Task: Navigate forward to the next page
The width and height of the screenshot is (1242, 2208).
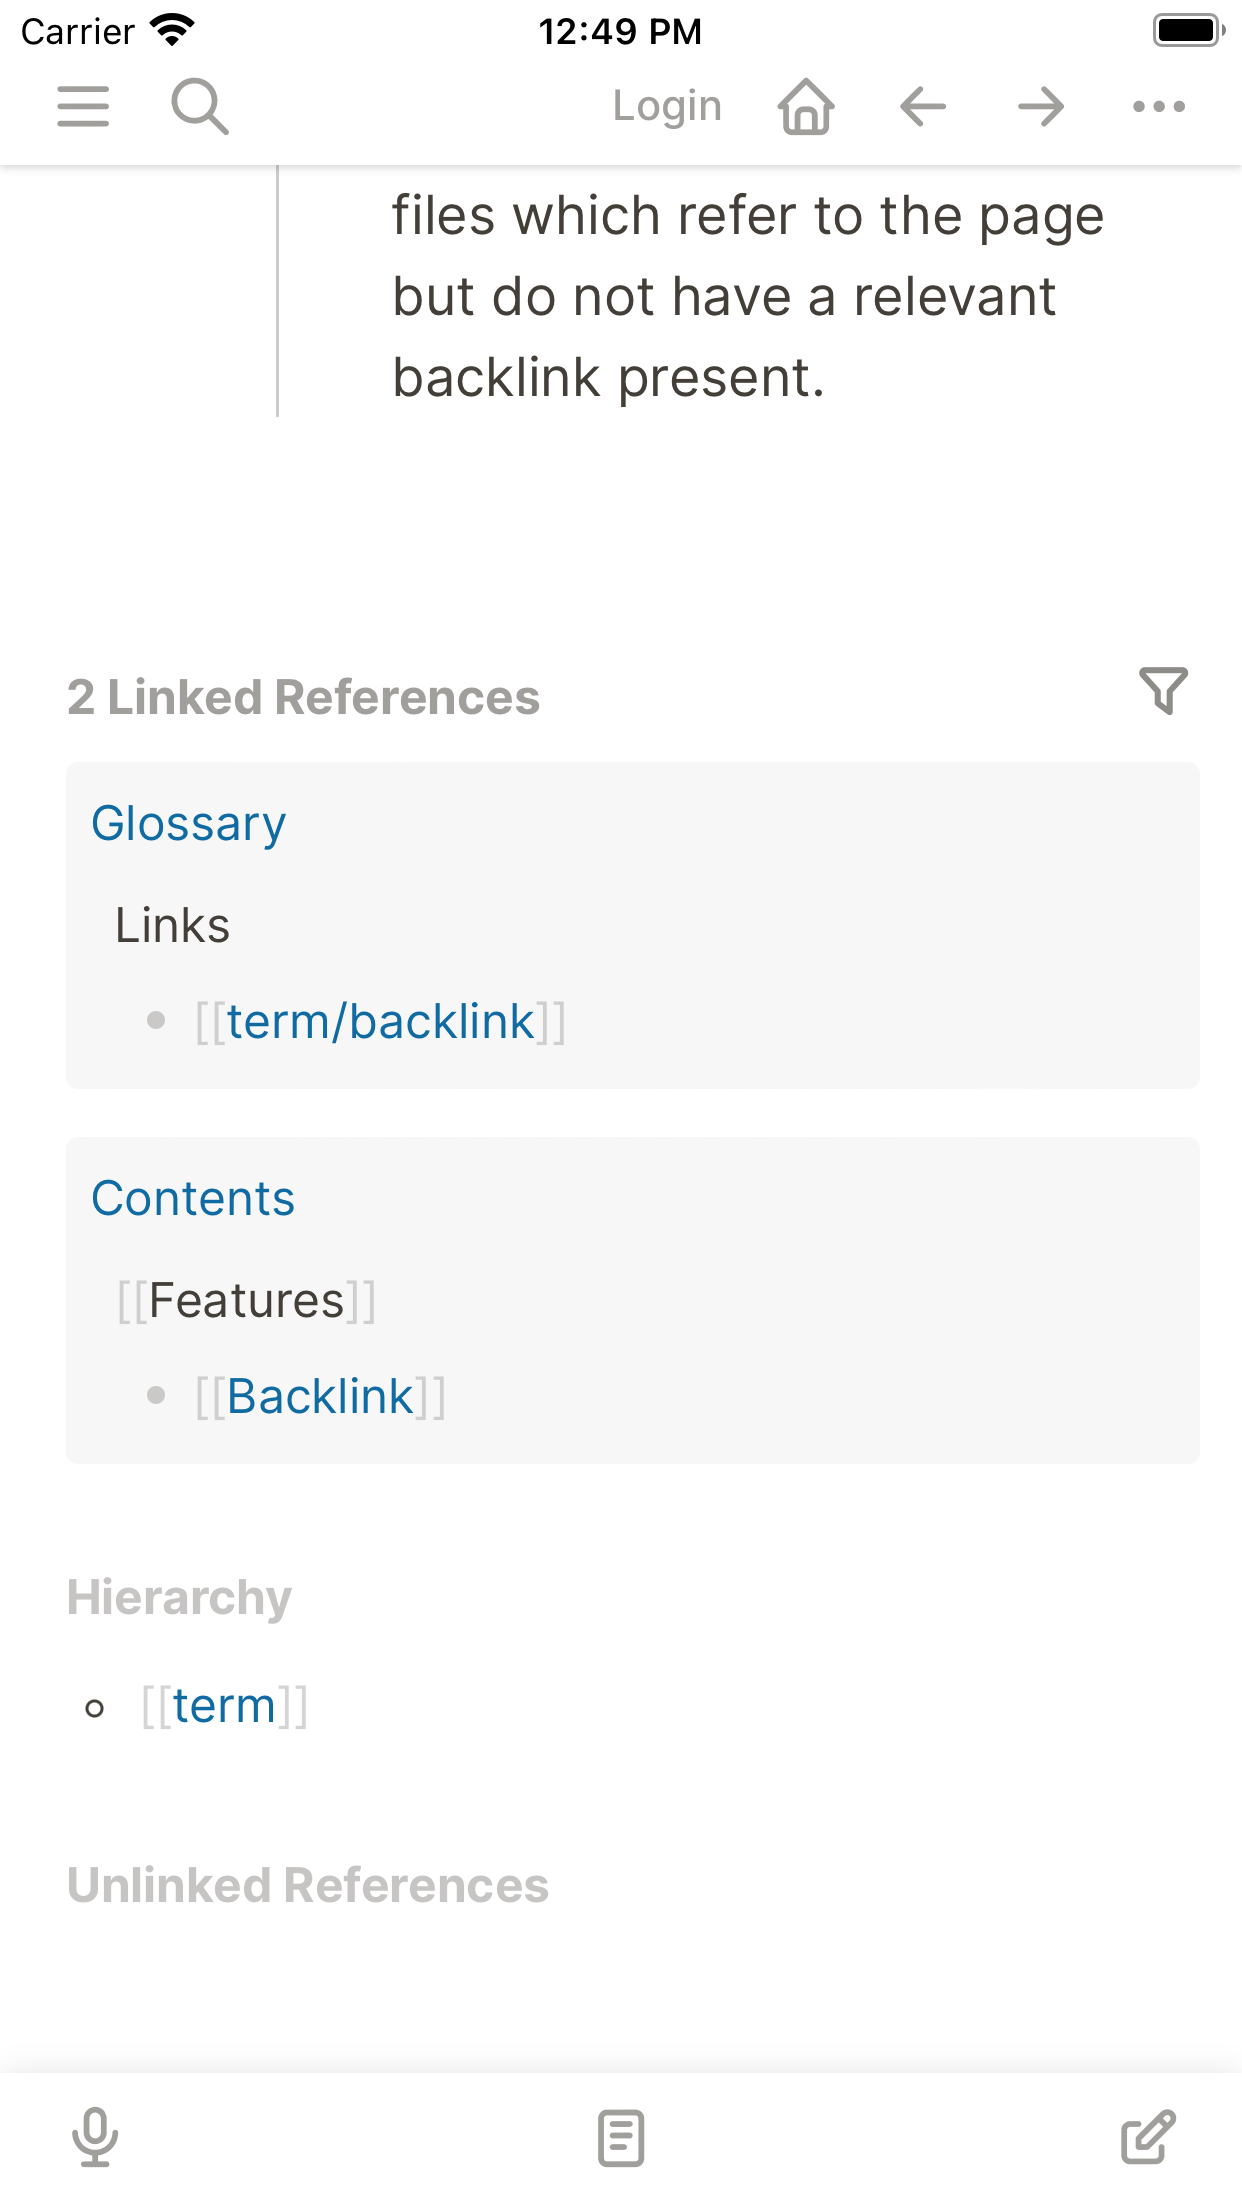Action: 1039,106
